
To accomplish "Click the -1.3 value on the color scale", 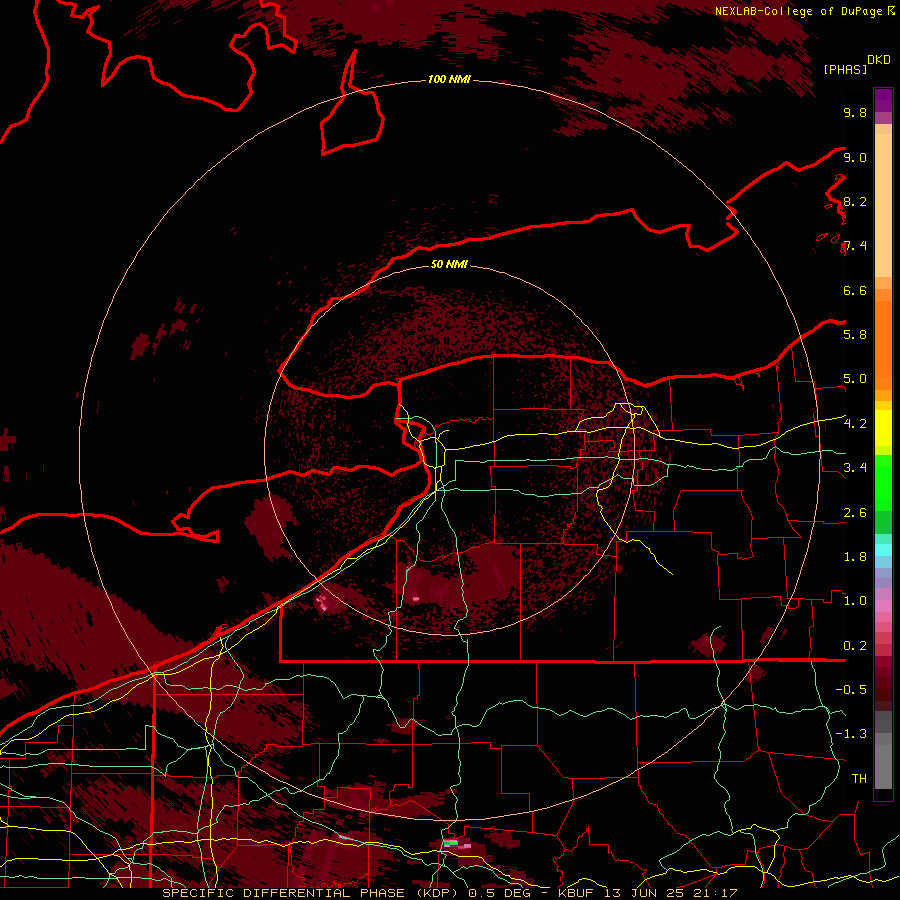I will tap(851, 734).
